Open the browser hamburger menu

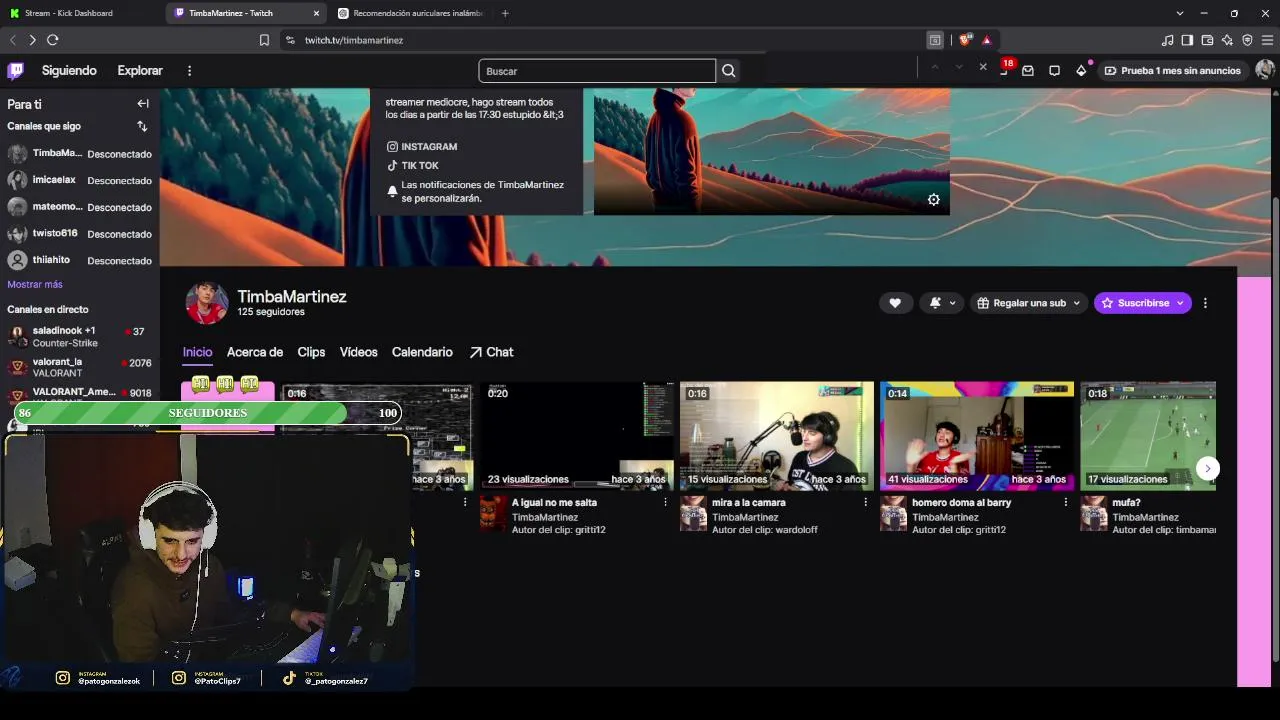[x=1268, y=40]
